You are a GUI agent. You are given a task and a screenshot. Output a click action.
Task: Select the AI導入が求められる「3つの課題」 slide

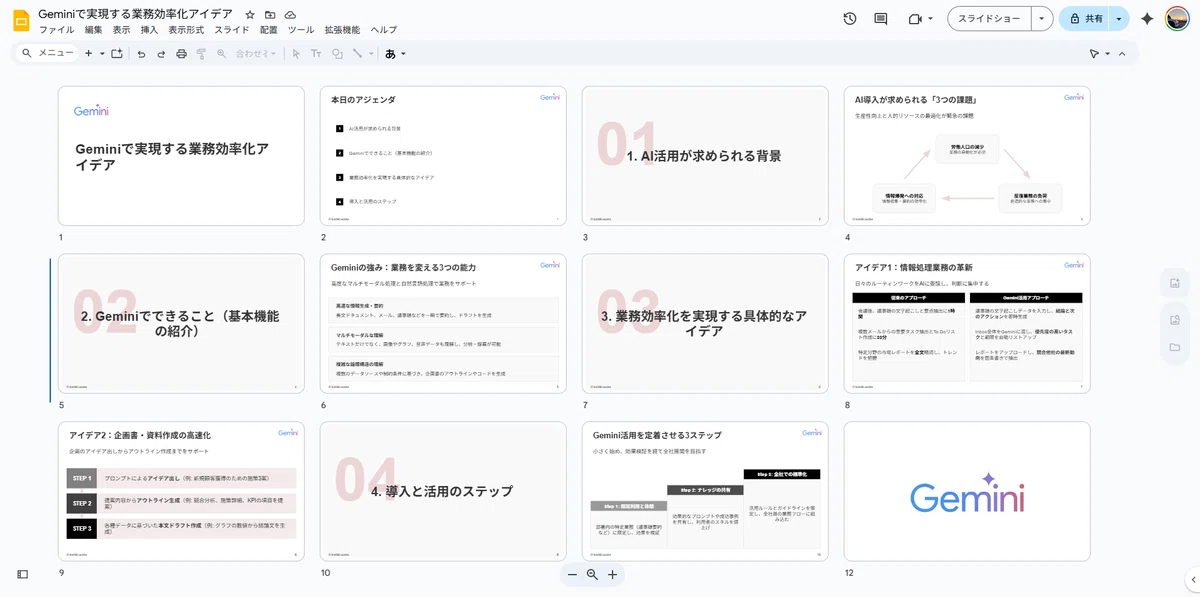coord(967,156)
